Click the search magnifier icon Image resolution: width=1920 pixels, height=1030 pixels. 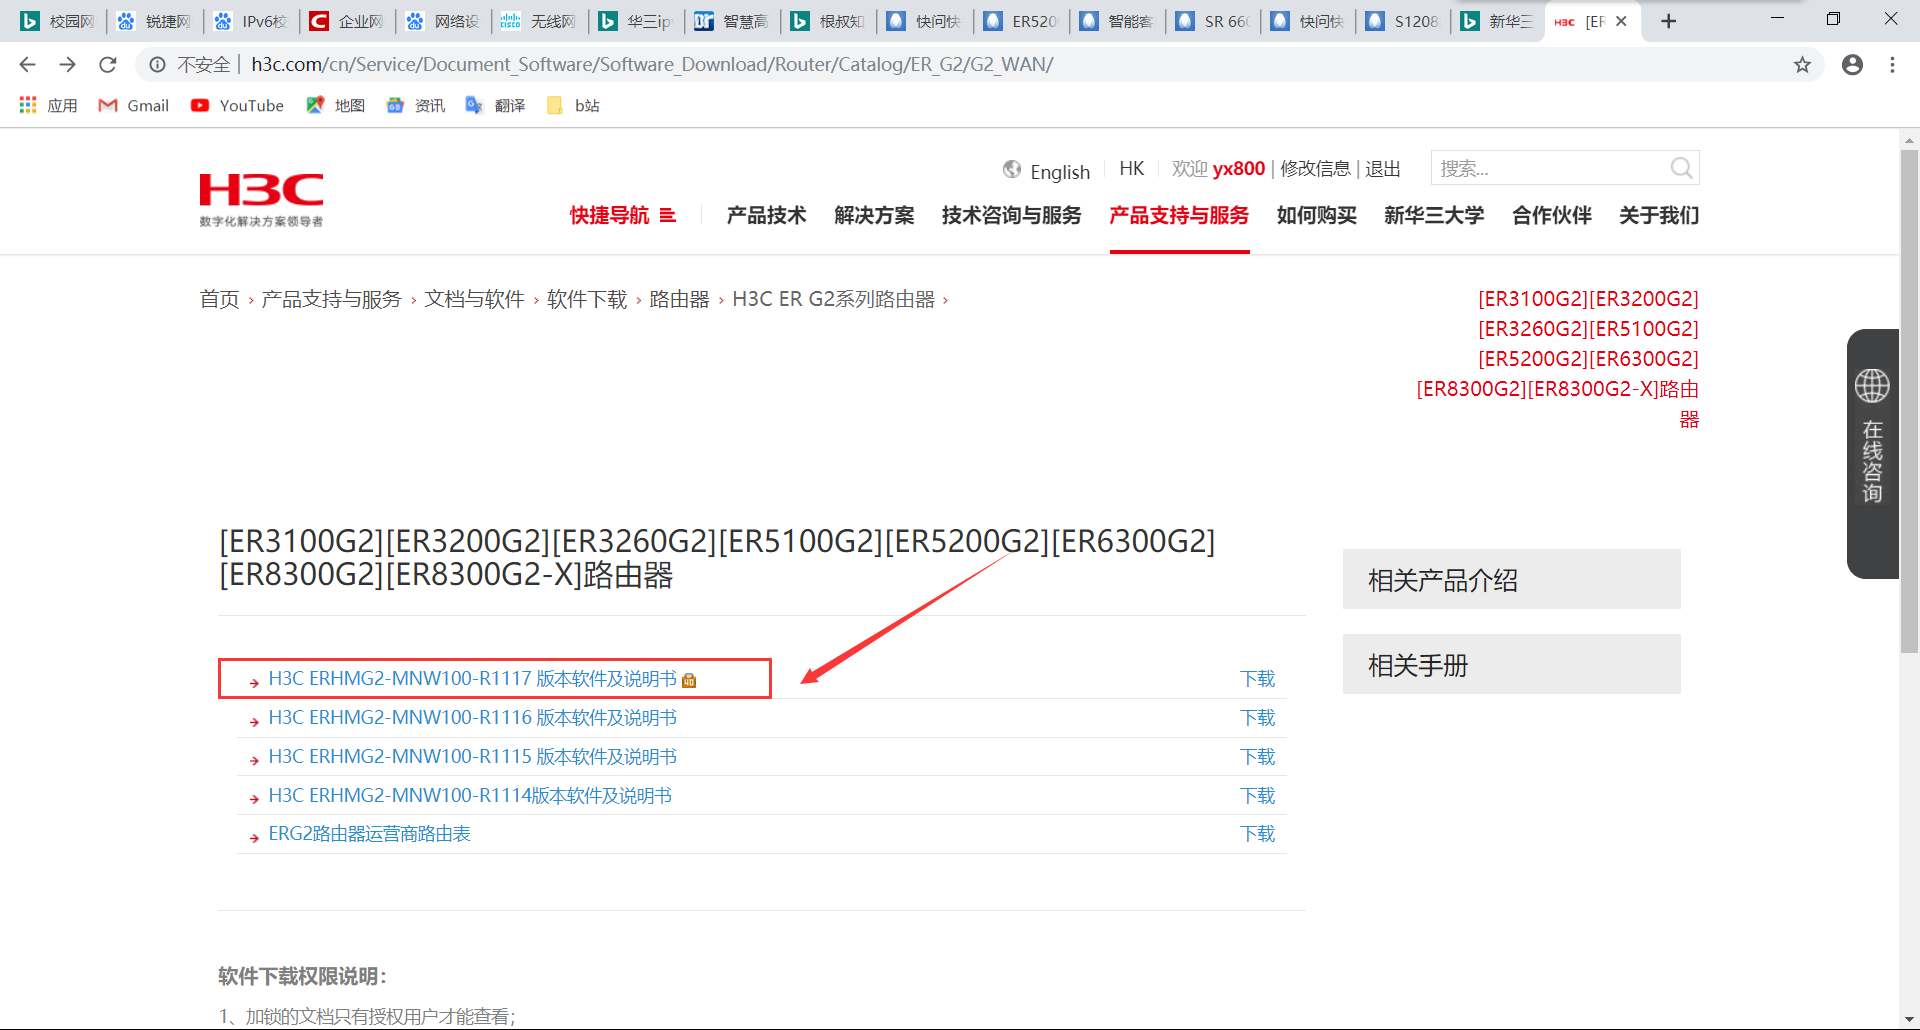coord(1681,168)
